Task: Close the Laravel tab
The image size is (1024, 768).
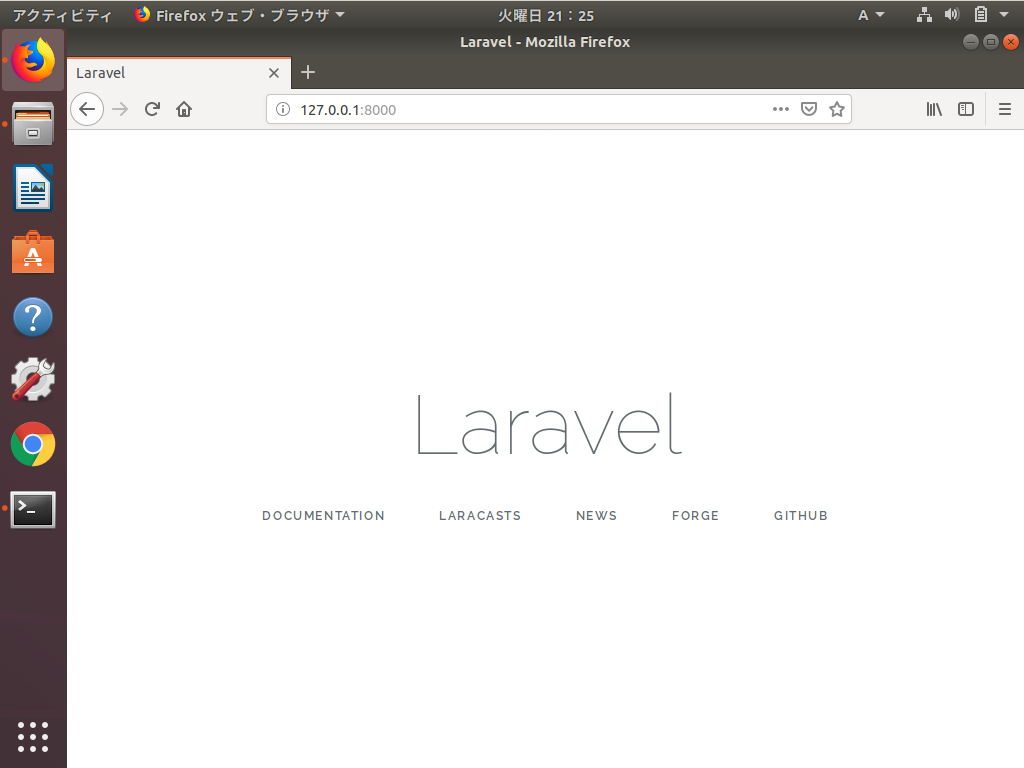Action: (x=274, y=72)
